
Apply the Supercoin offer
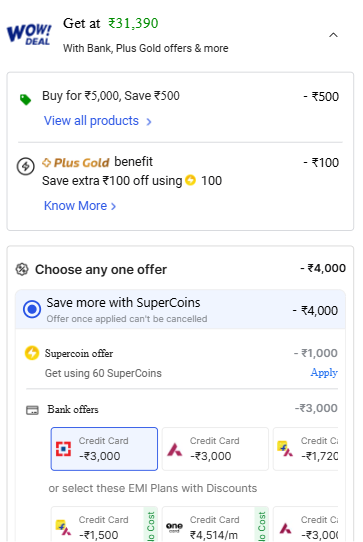pos(324,372)
